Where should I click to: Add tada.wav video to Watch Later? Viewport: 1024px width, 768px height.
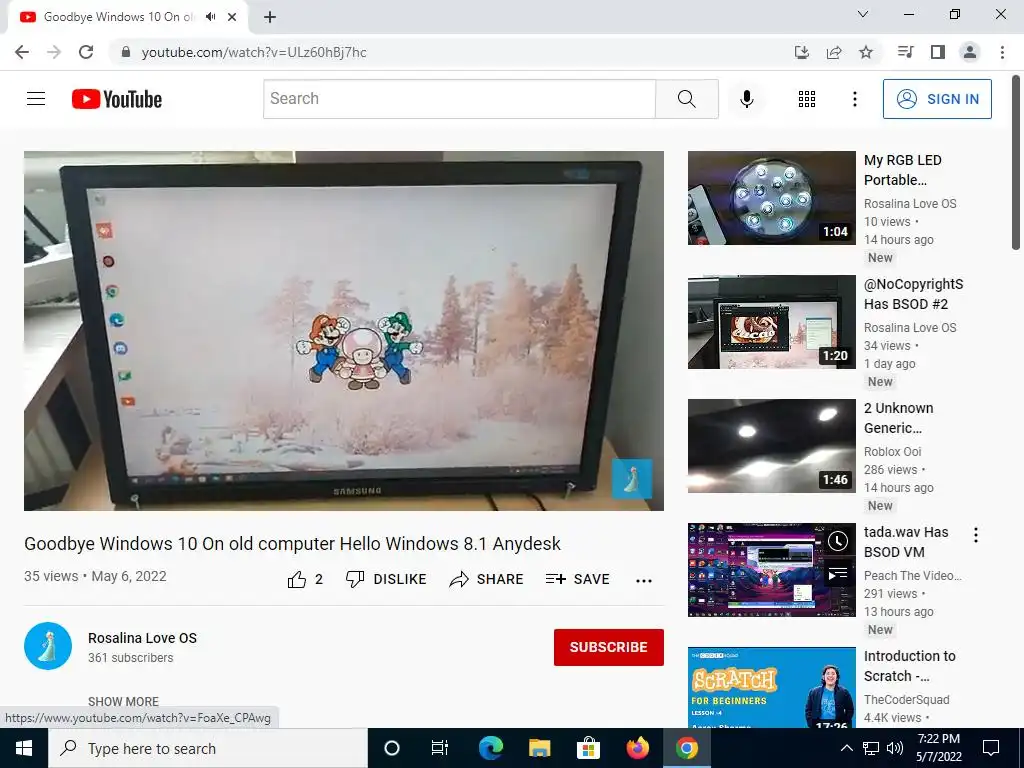pos(837,541)
